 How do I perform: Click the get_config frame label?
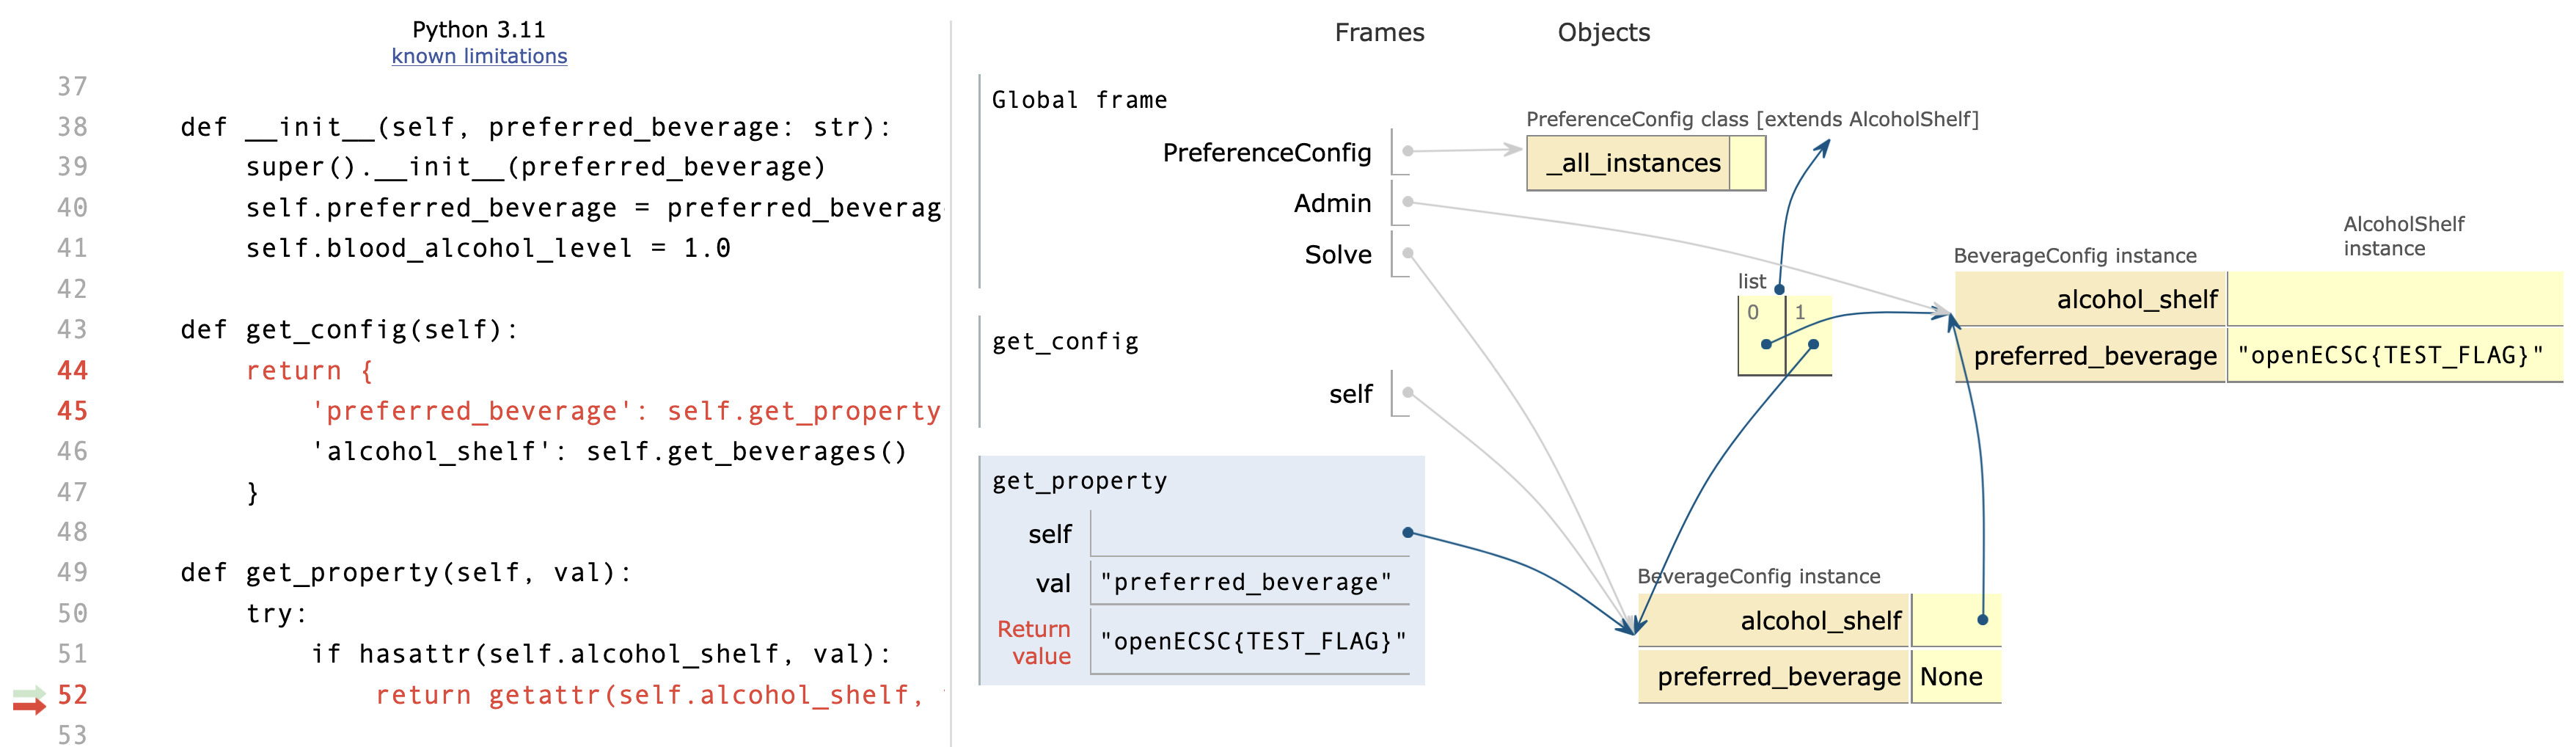1065,342
